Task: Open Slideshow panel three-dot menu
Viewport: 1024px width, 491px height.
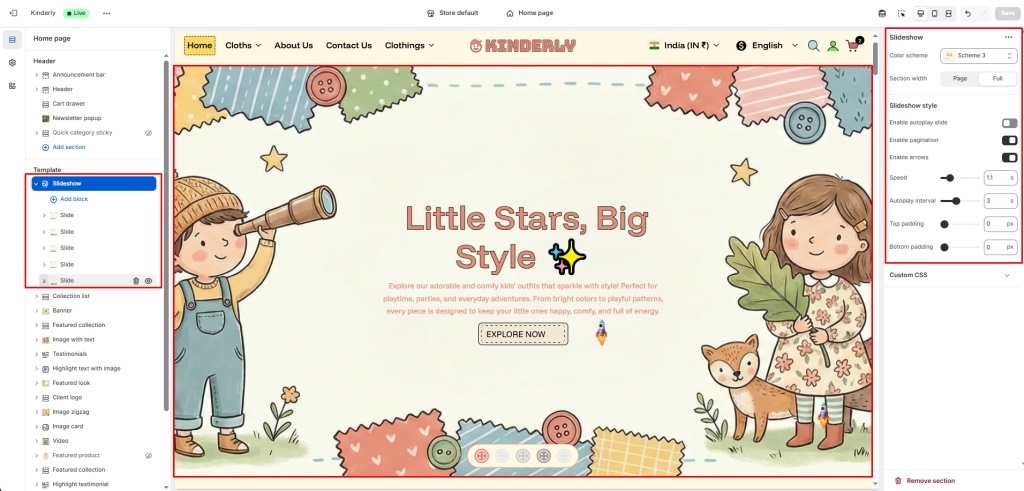Action: point(1008,37)
